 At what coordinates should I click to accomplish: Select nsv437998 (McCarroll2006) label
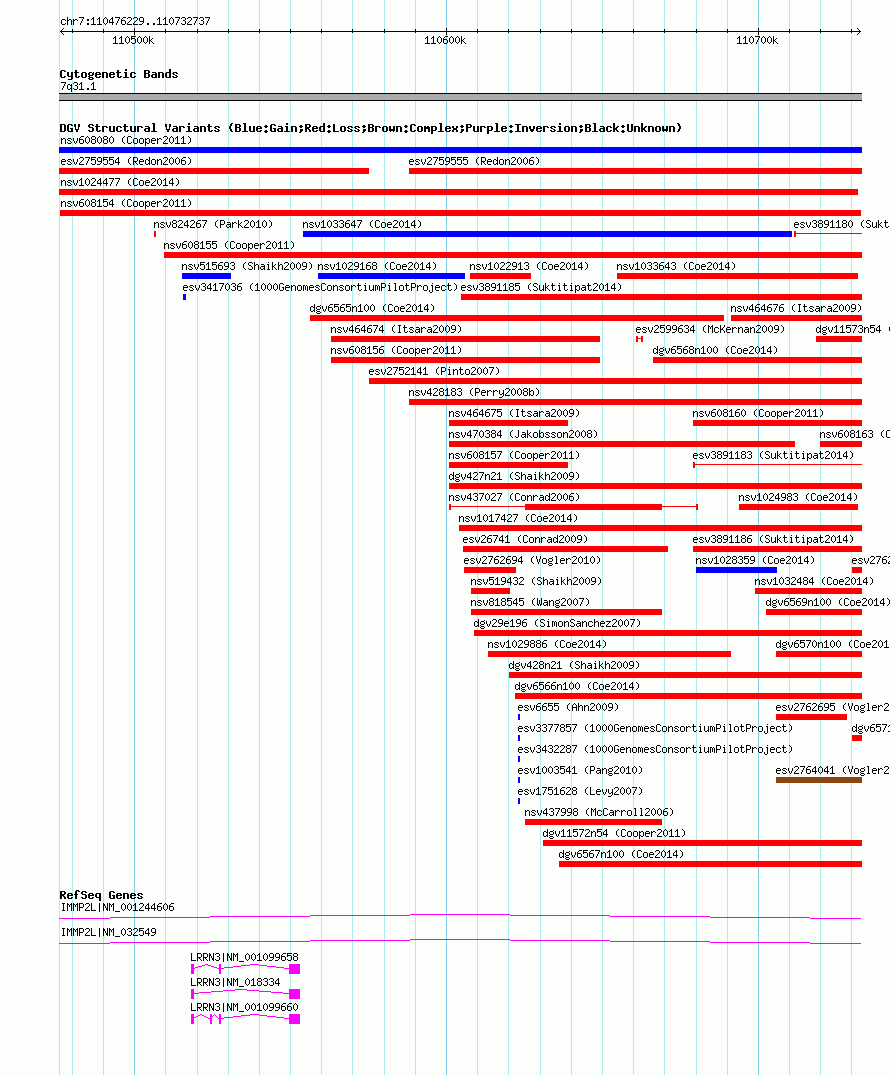click(x=599, y=813)
